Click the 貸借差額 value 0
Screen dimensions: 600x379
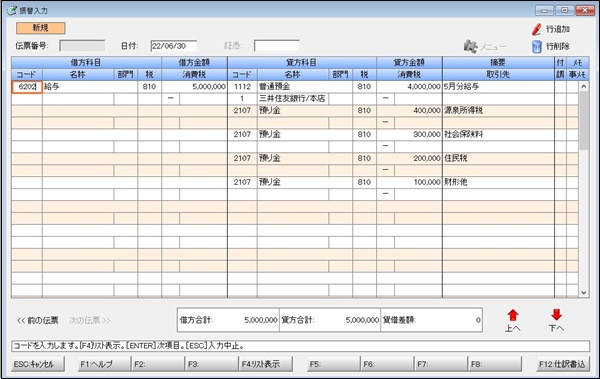click(x=478, y=320)
